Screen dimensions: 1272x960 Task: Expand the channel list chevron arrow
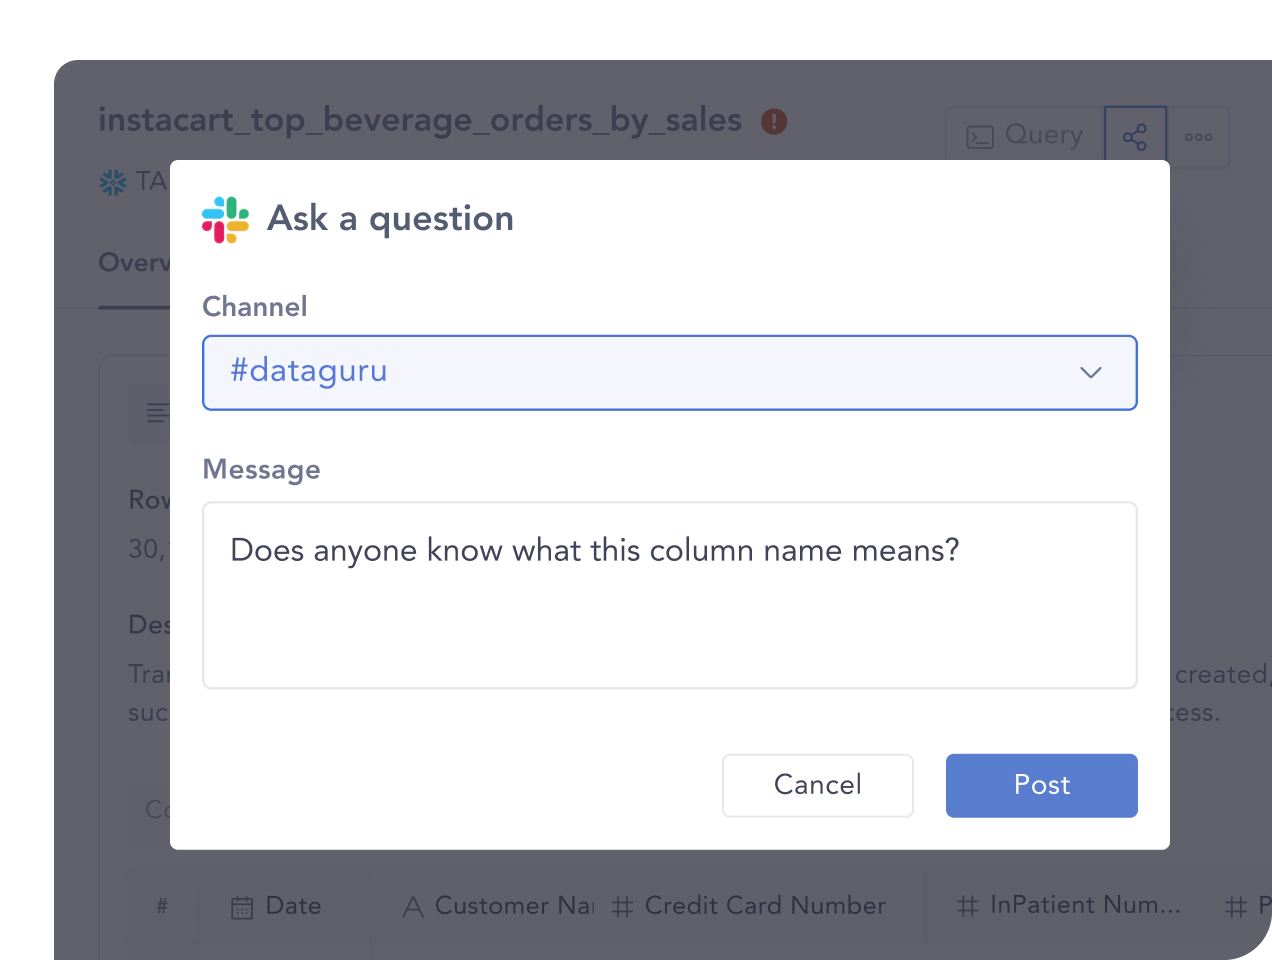pyautogui.click(x=1091, y=372)
